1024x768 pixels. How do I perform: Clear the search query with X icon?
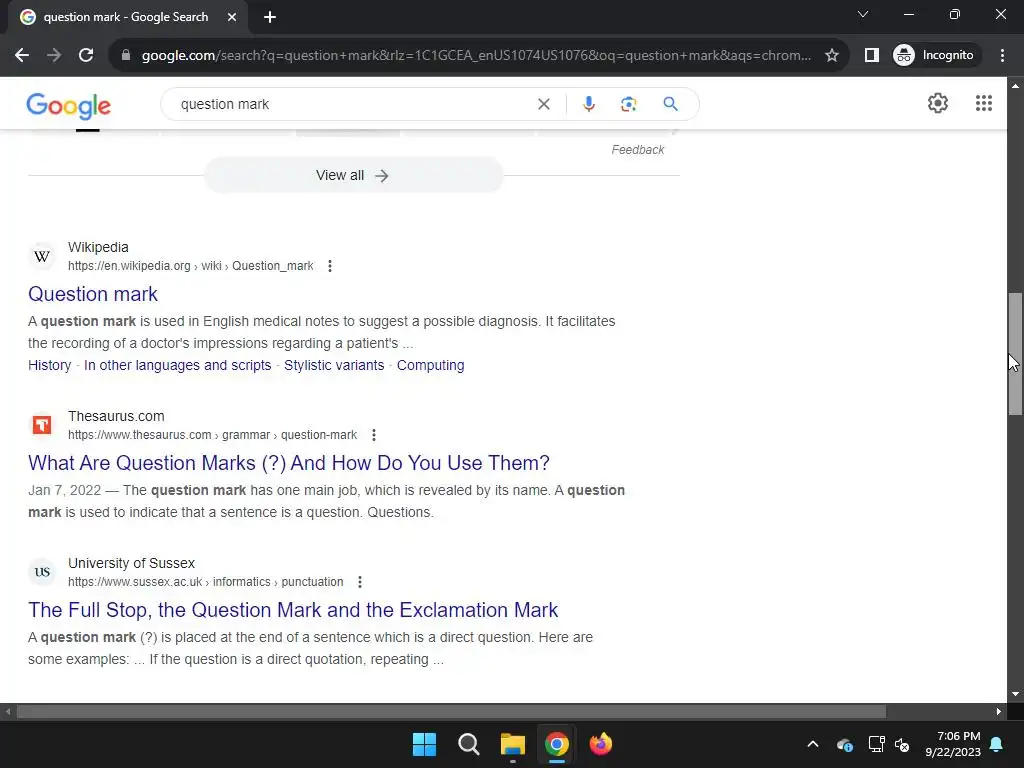[543, 104]
